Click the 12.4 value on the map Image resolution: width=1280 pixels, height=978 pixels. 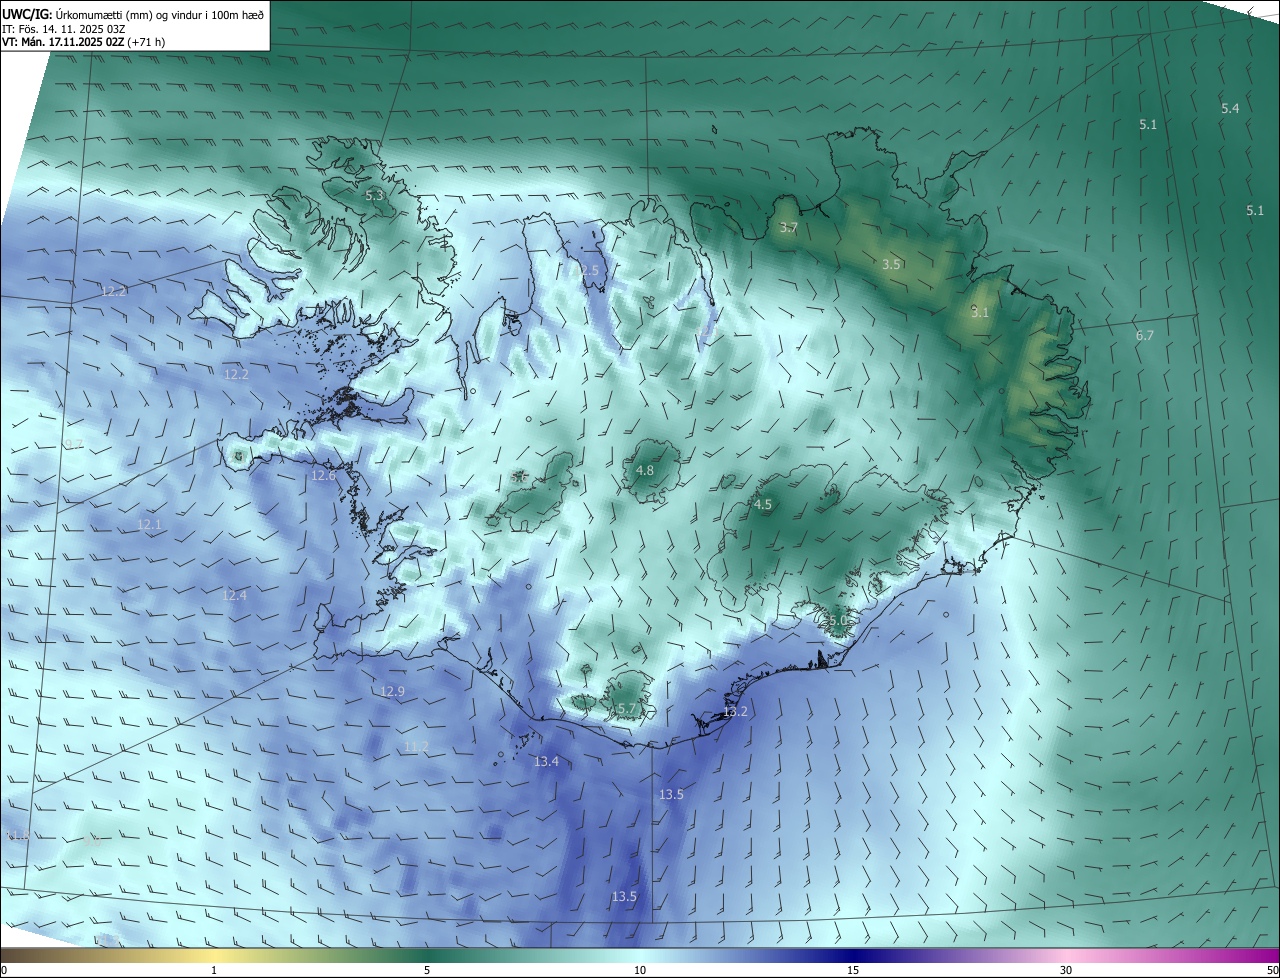click(234, 595)
